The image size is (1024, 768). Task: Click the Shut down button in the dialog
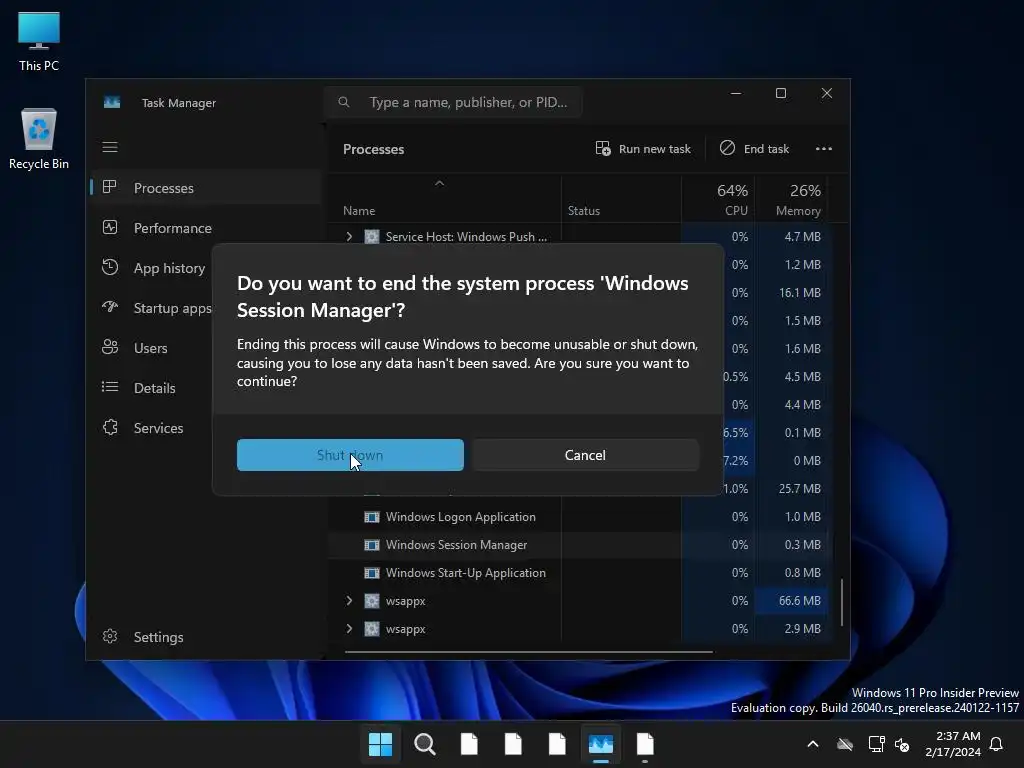tap(350, 455)
